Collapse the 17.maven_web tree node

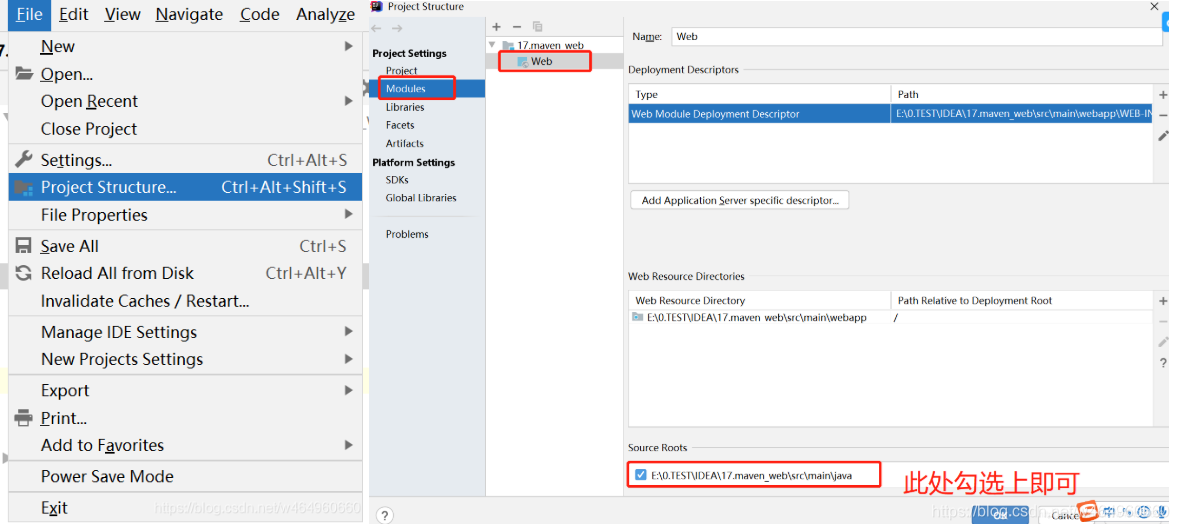tap(492, 45)
